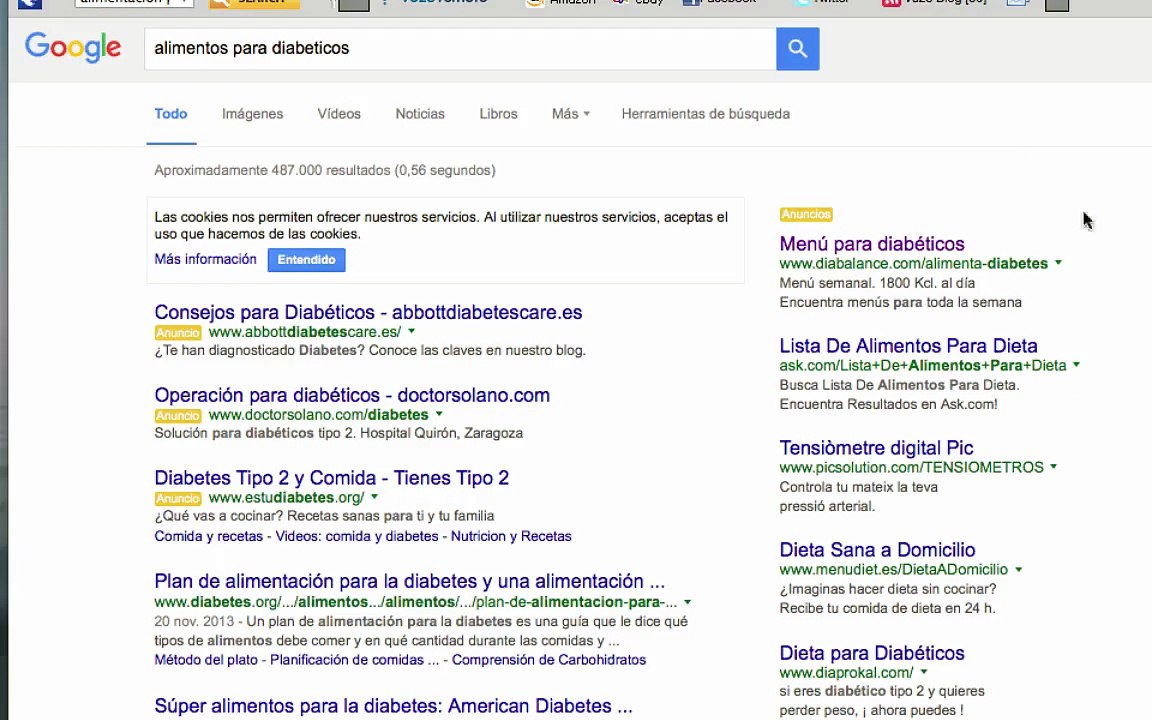Expand arrow beside www.picsolution.com/TENSIOMETROS
The width and height of the screenshot is (1152, 720).
pos(1054,467)
